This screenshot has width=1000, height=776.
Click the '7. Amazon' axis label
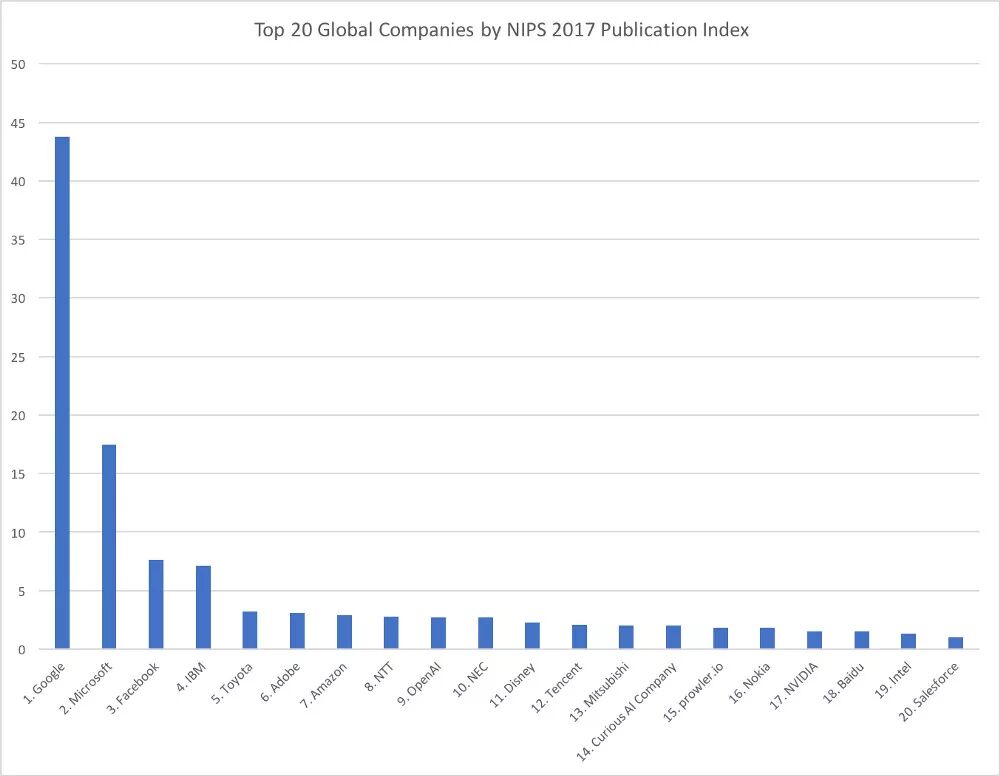[x=324, y=685]
